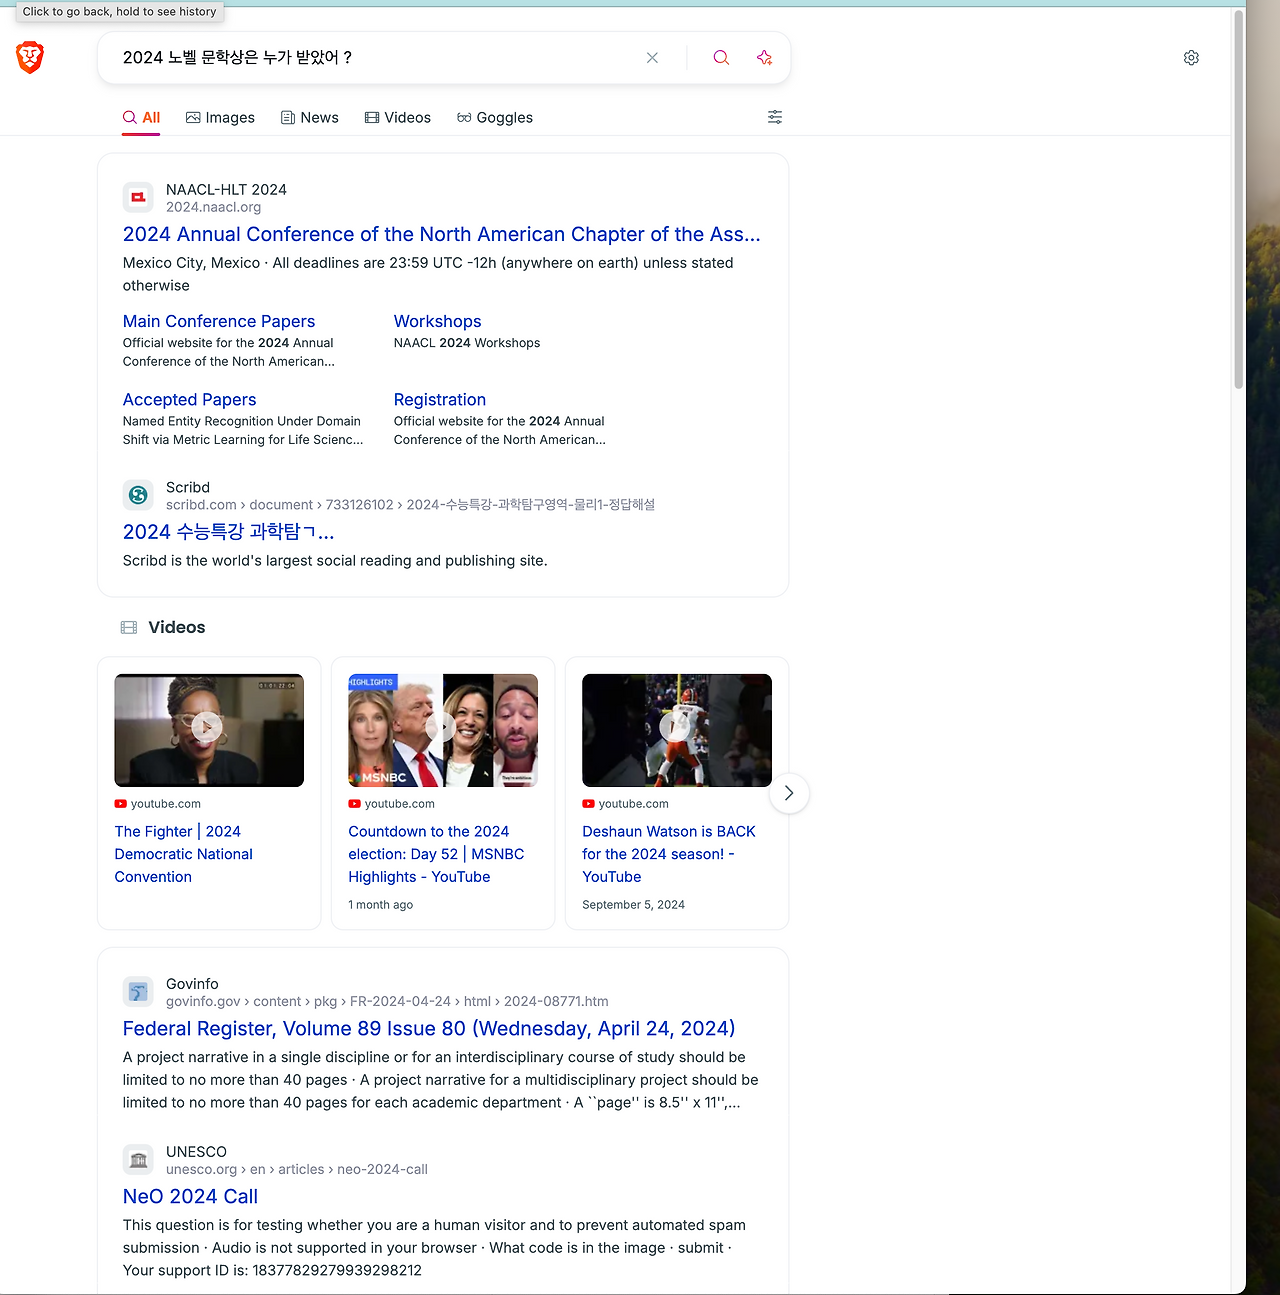
Task: Play the Deshaun Watson video thumbnail
Action: click(x=677, y=730)
